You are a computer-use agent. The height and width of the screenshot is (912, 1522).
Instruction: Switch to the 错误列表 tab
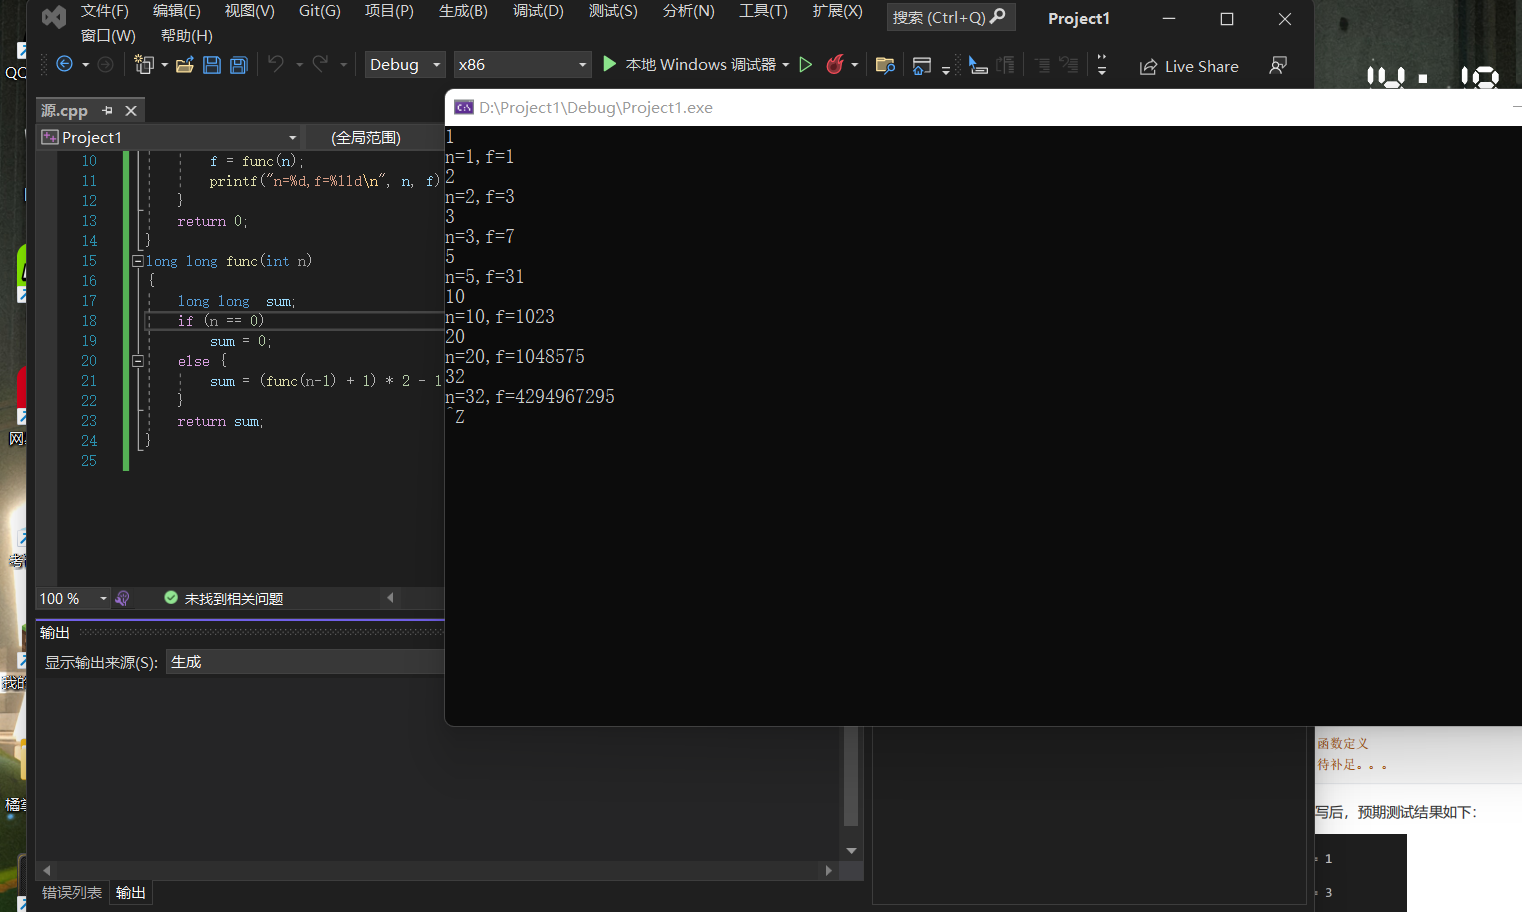[72, 893]
